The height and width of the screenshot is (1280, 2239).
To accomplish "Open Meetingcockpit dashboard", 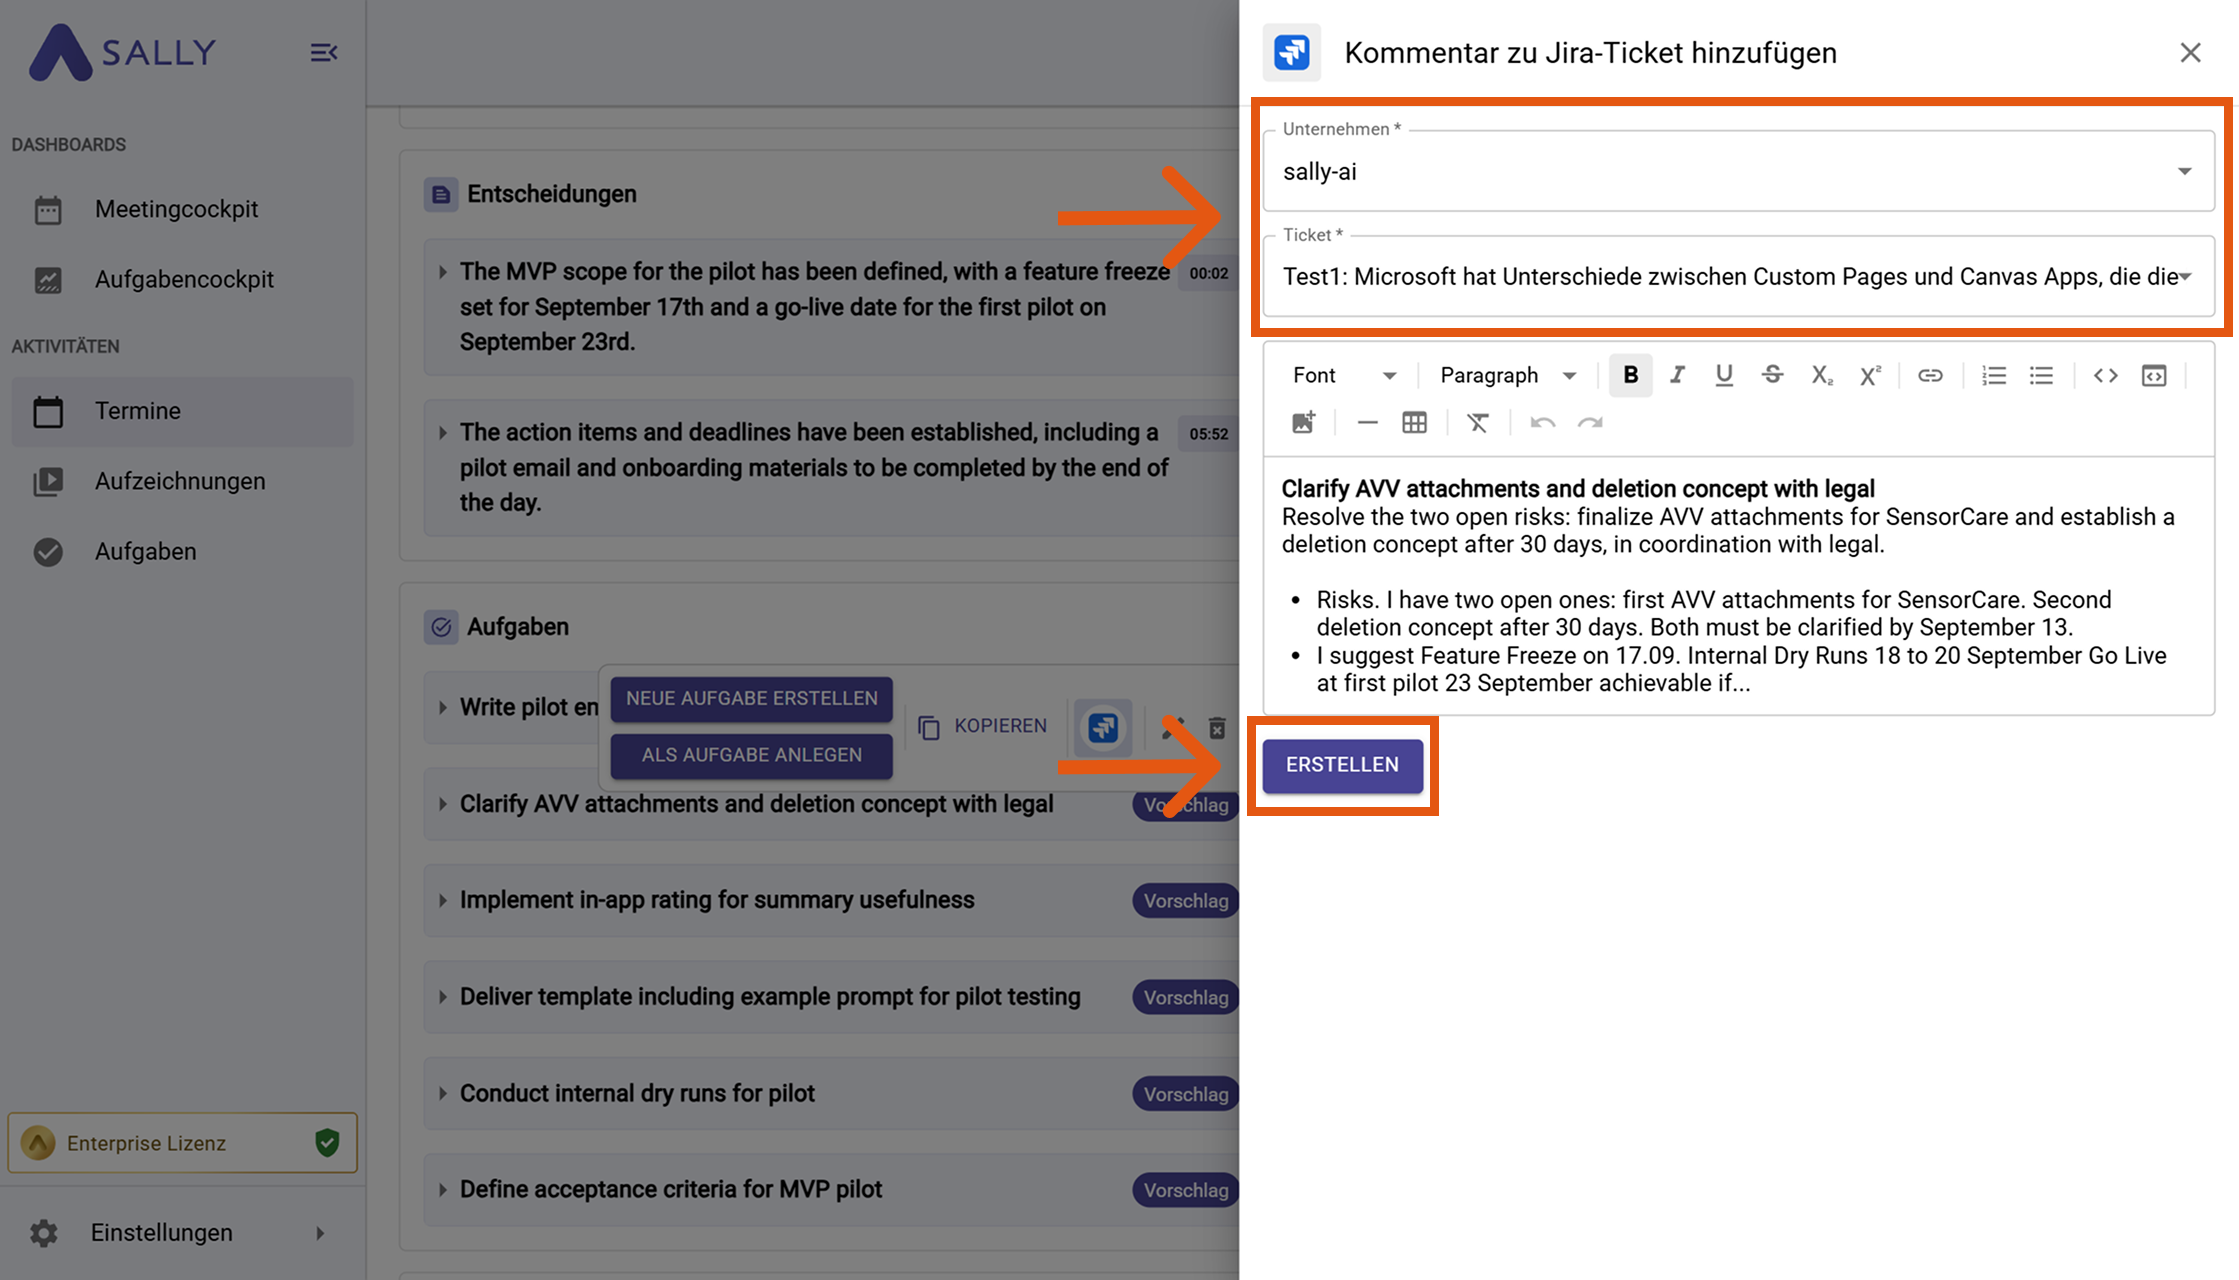I will click(x=182, y=209).
